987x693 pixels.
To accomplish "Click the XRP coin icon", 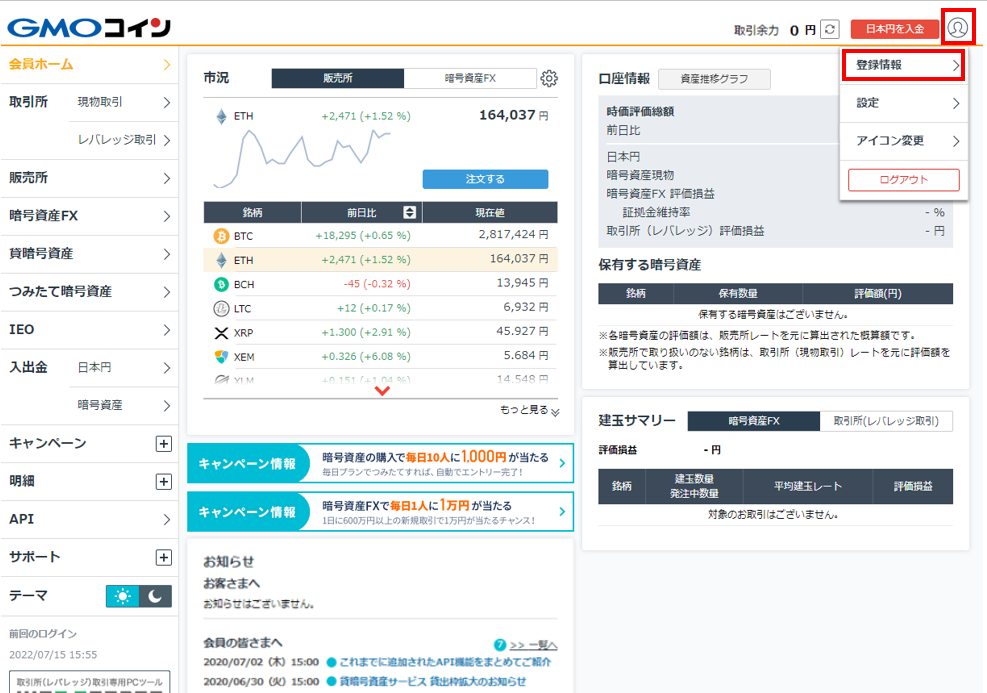I will click(221, 333).
